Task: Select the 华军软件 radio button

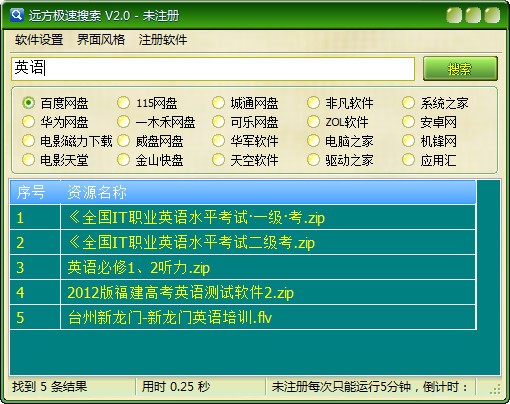Action: pyautogui.click(x=218, y=141)
